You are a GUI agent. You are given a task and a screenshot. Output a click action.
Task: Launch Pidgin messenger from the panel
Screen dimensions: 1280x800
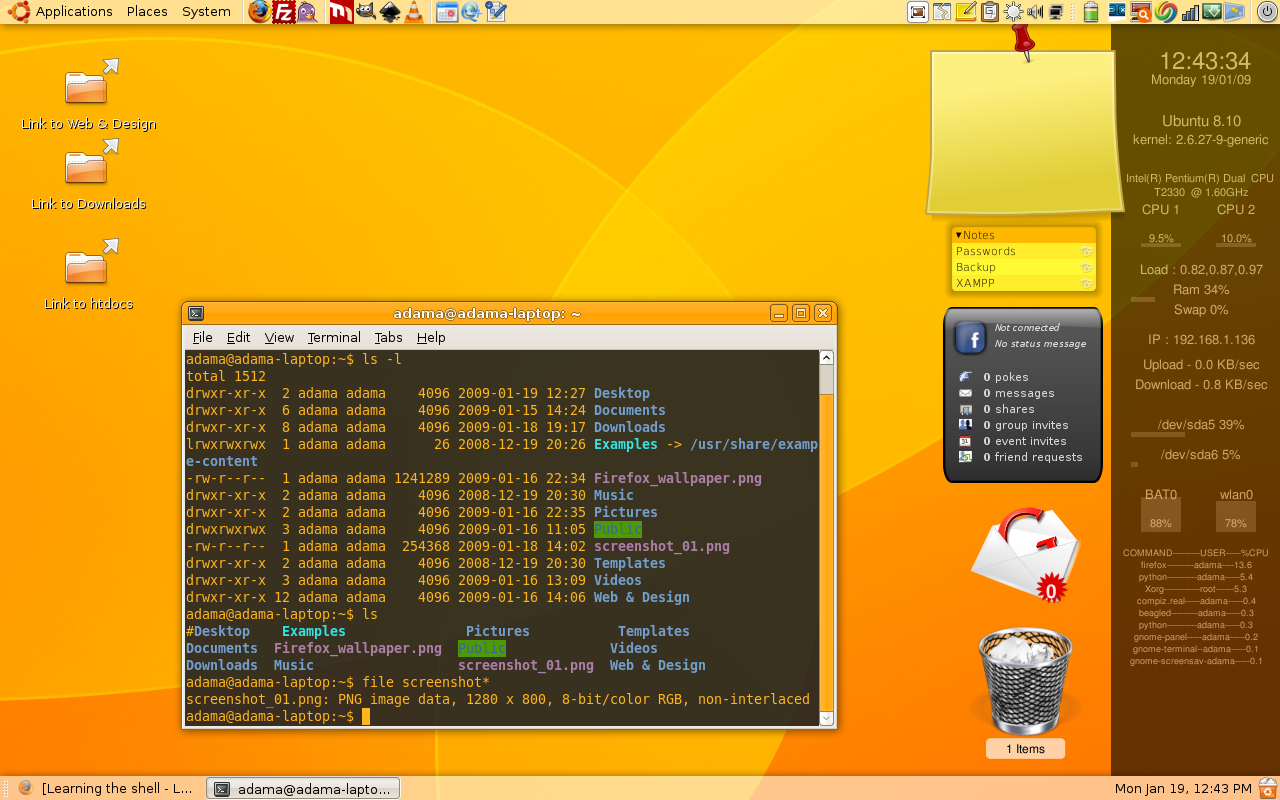[309, 12]
